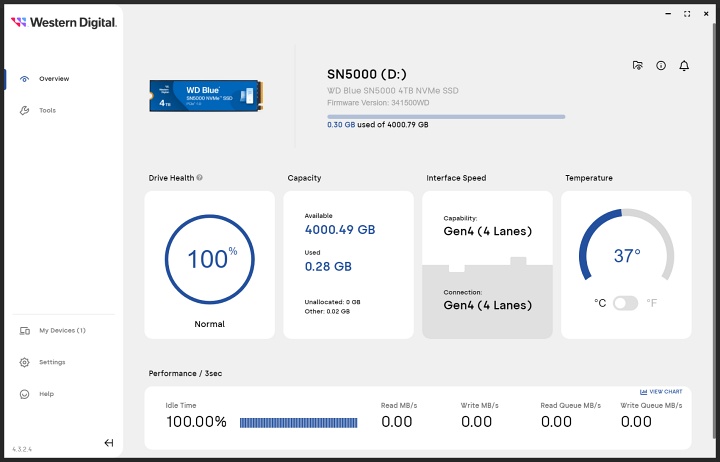Click 'Other: 0.02 GB' text

pyautogui.click(x=327, y=311)
